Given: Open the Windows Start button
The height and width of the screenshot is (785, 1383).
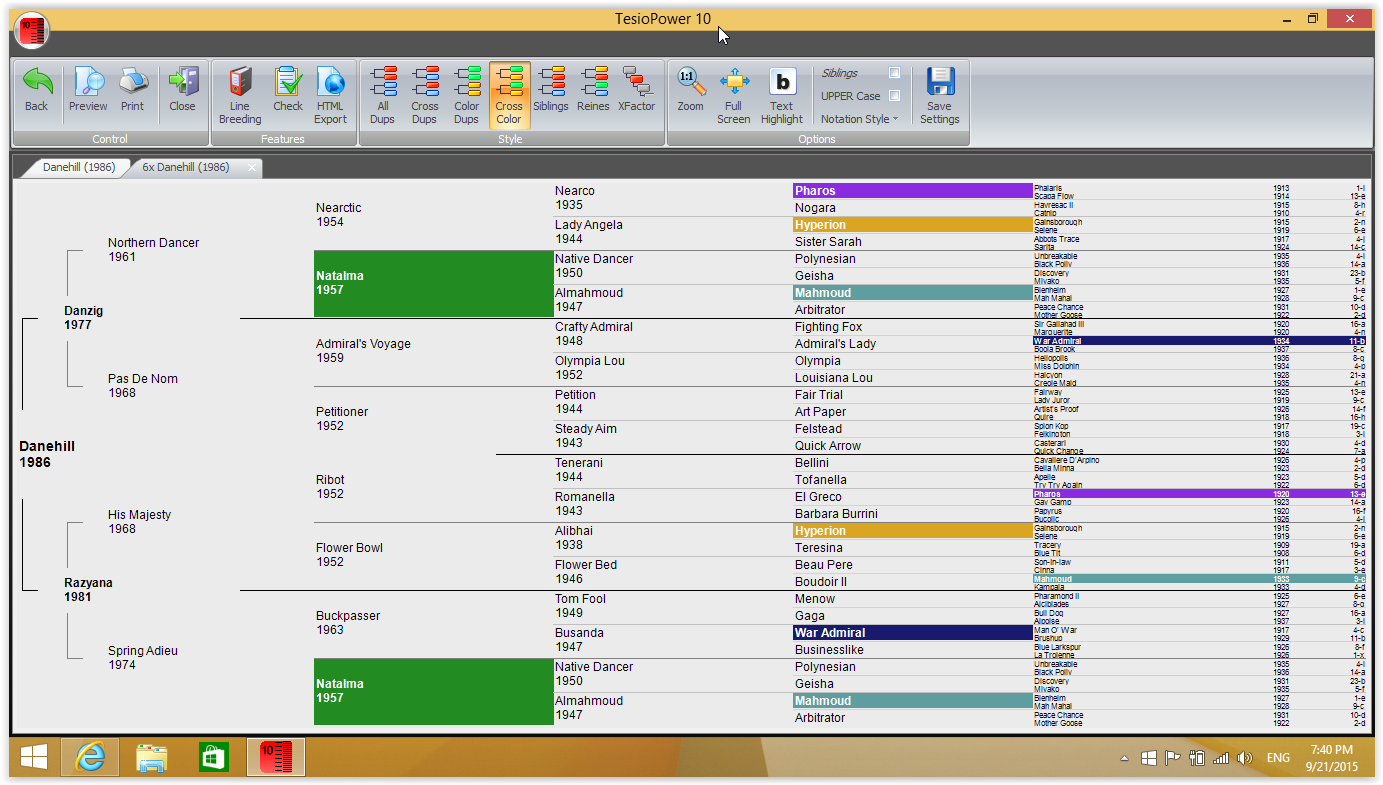Looking at the screenshot, I should click(33, 758).
